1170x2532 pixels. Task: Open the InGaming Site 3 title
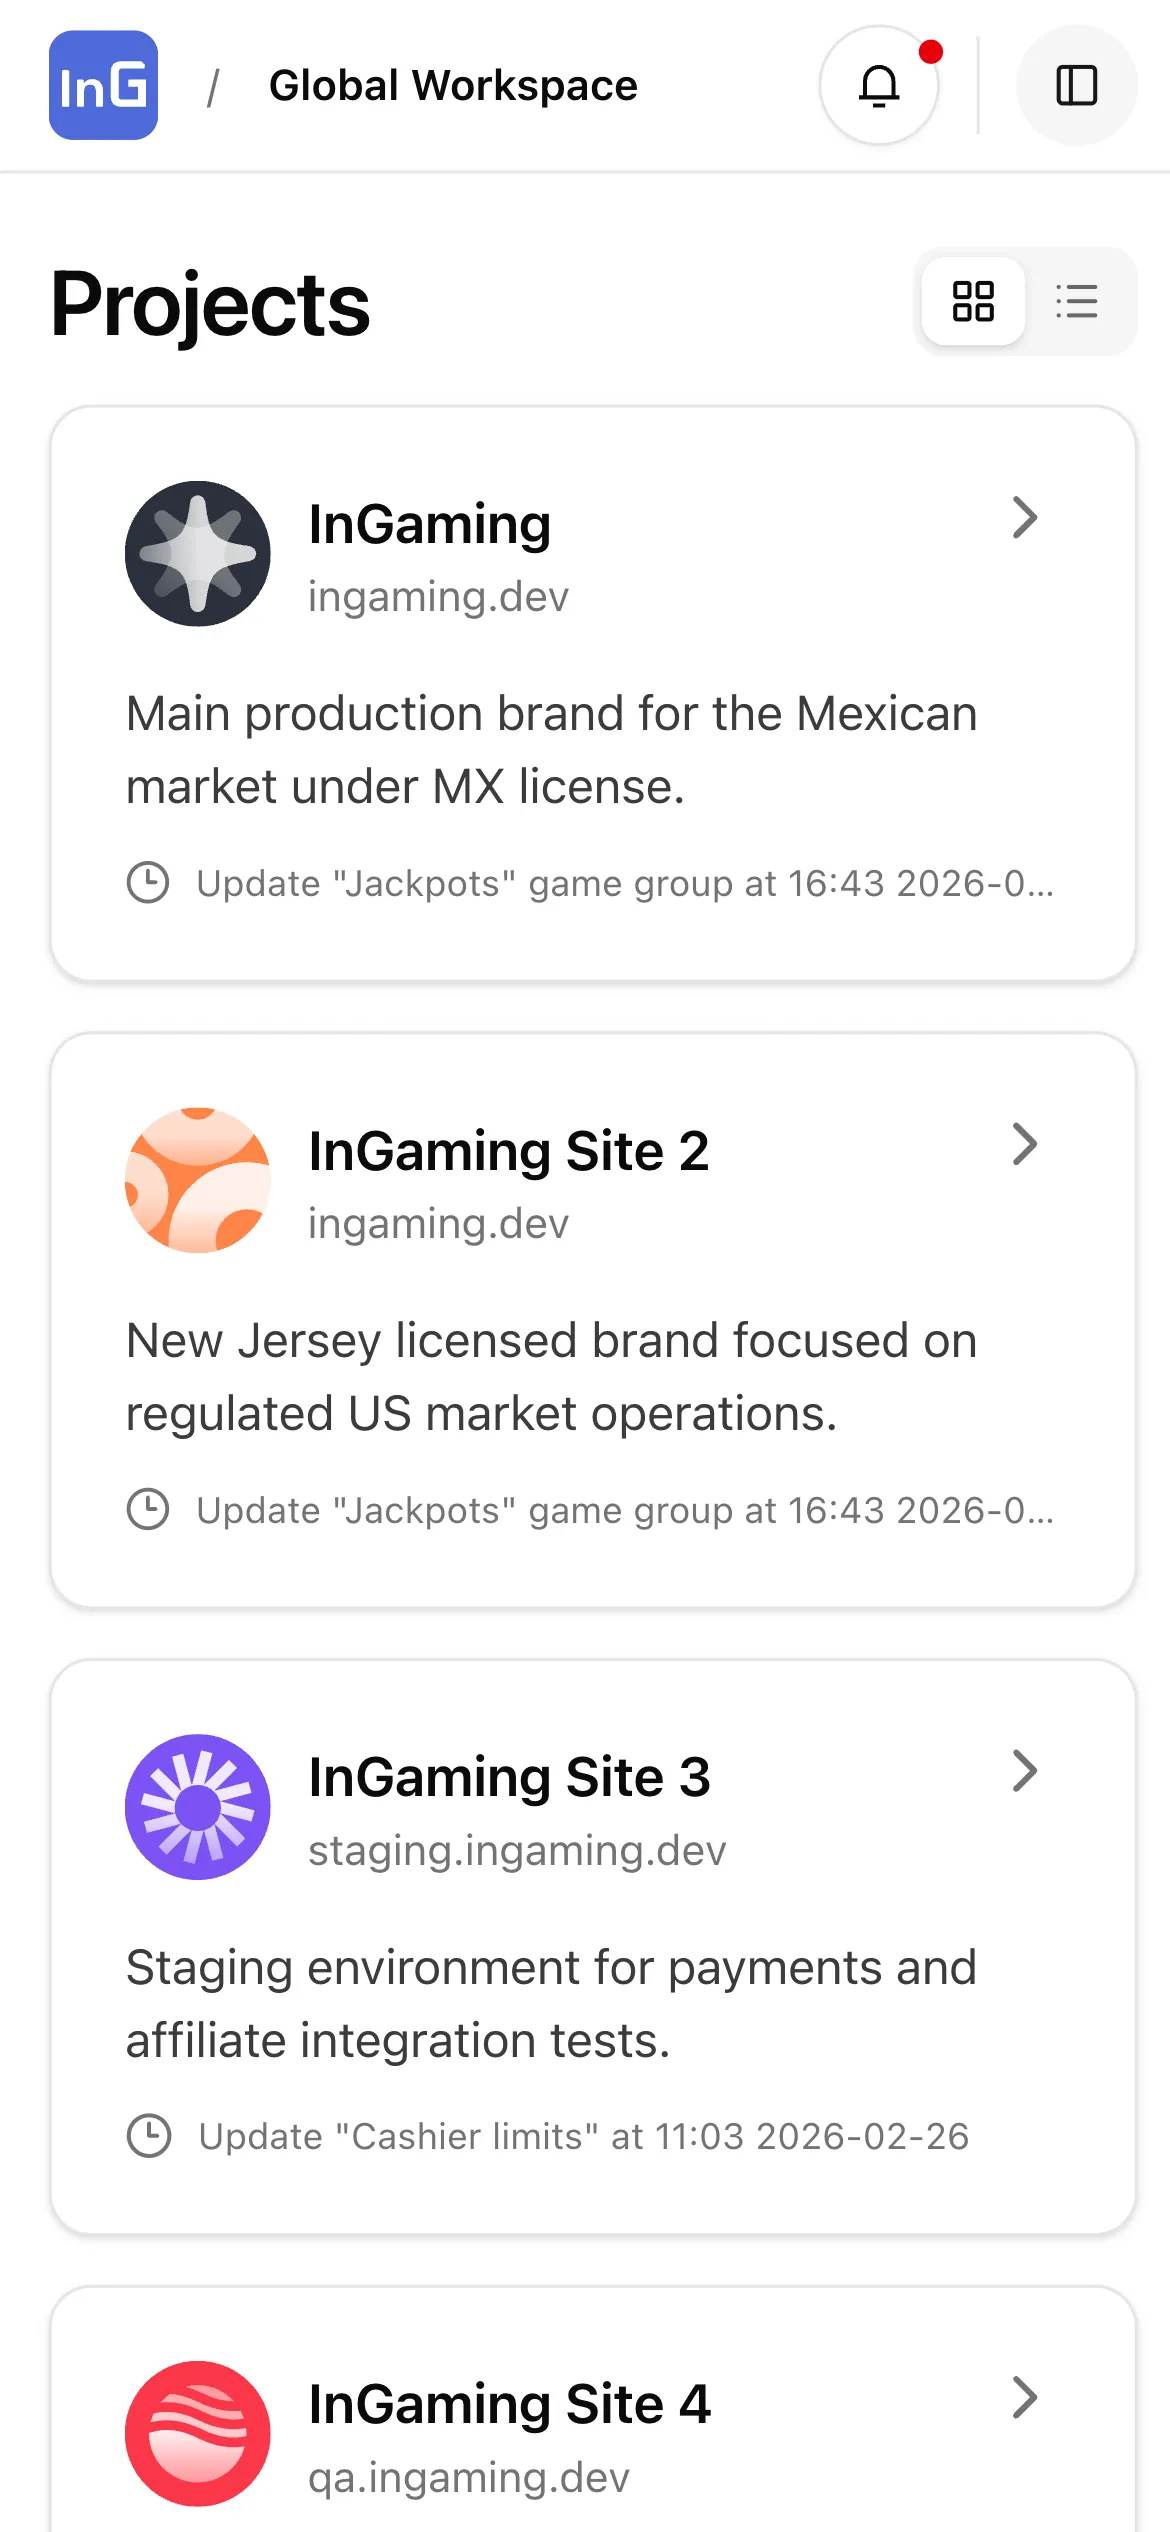509,1778
